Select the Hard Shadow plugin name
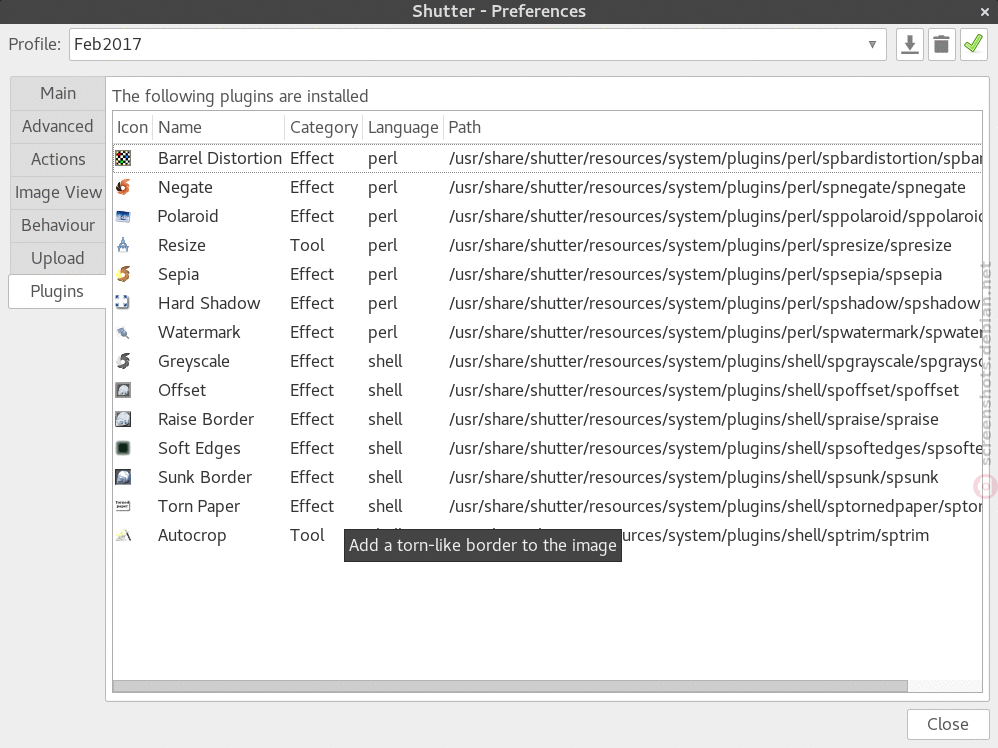Screen dimensions: 998x748 click(x=209, y=303)
